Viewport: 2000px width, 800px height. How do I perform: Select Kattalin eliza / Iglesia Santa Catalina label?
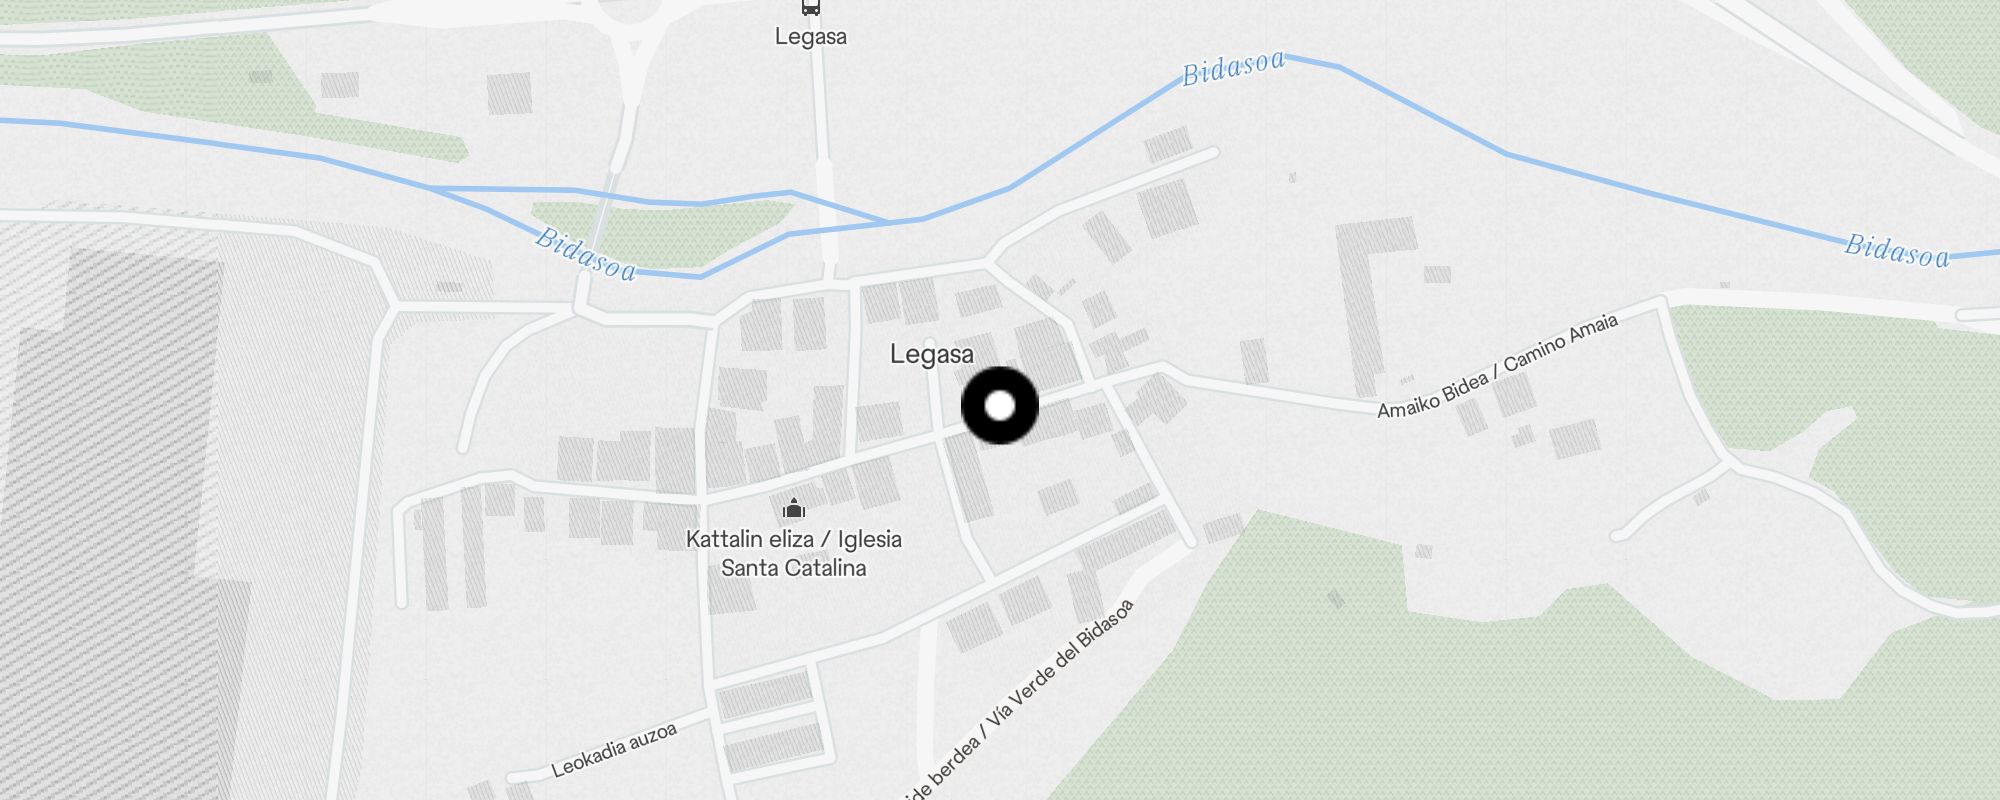point(794,553)
